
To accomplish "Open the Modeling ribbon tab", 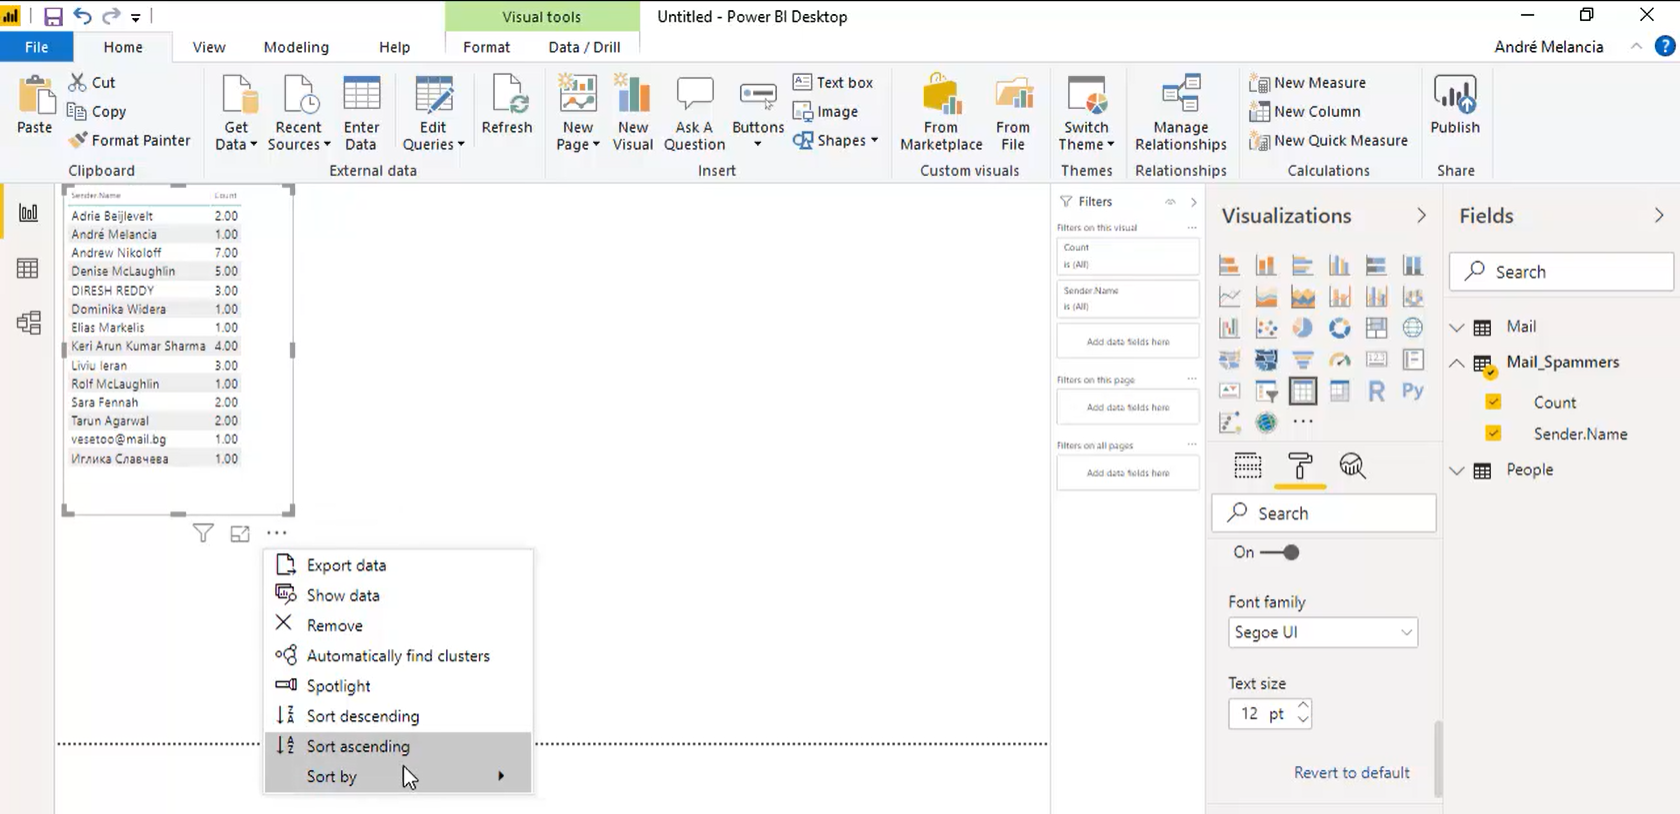I will click(296, 47).
